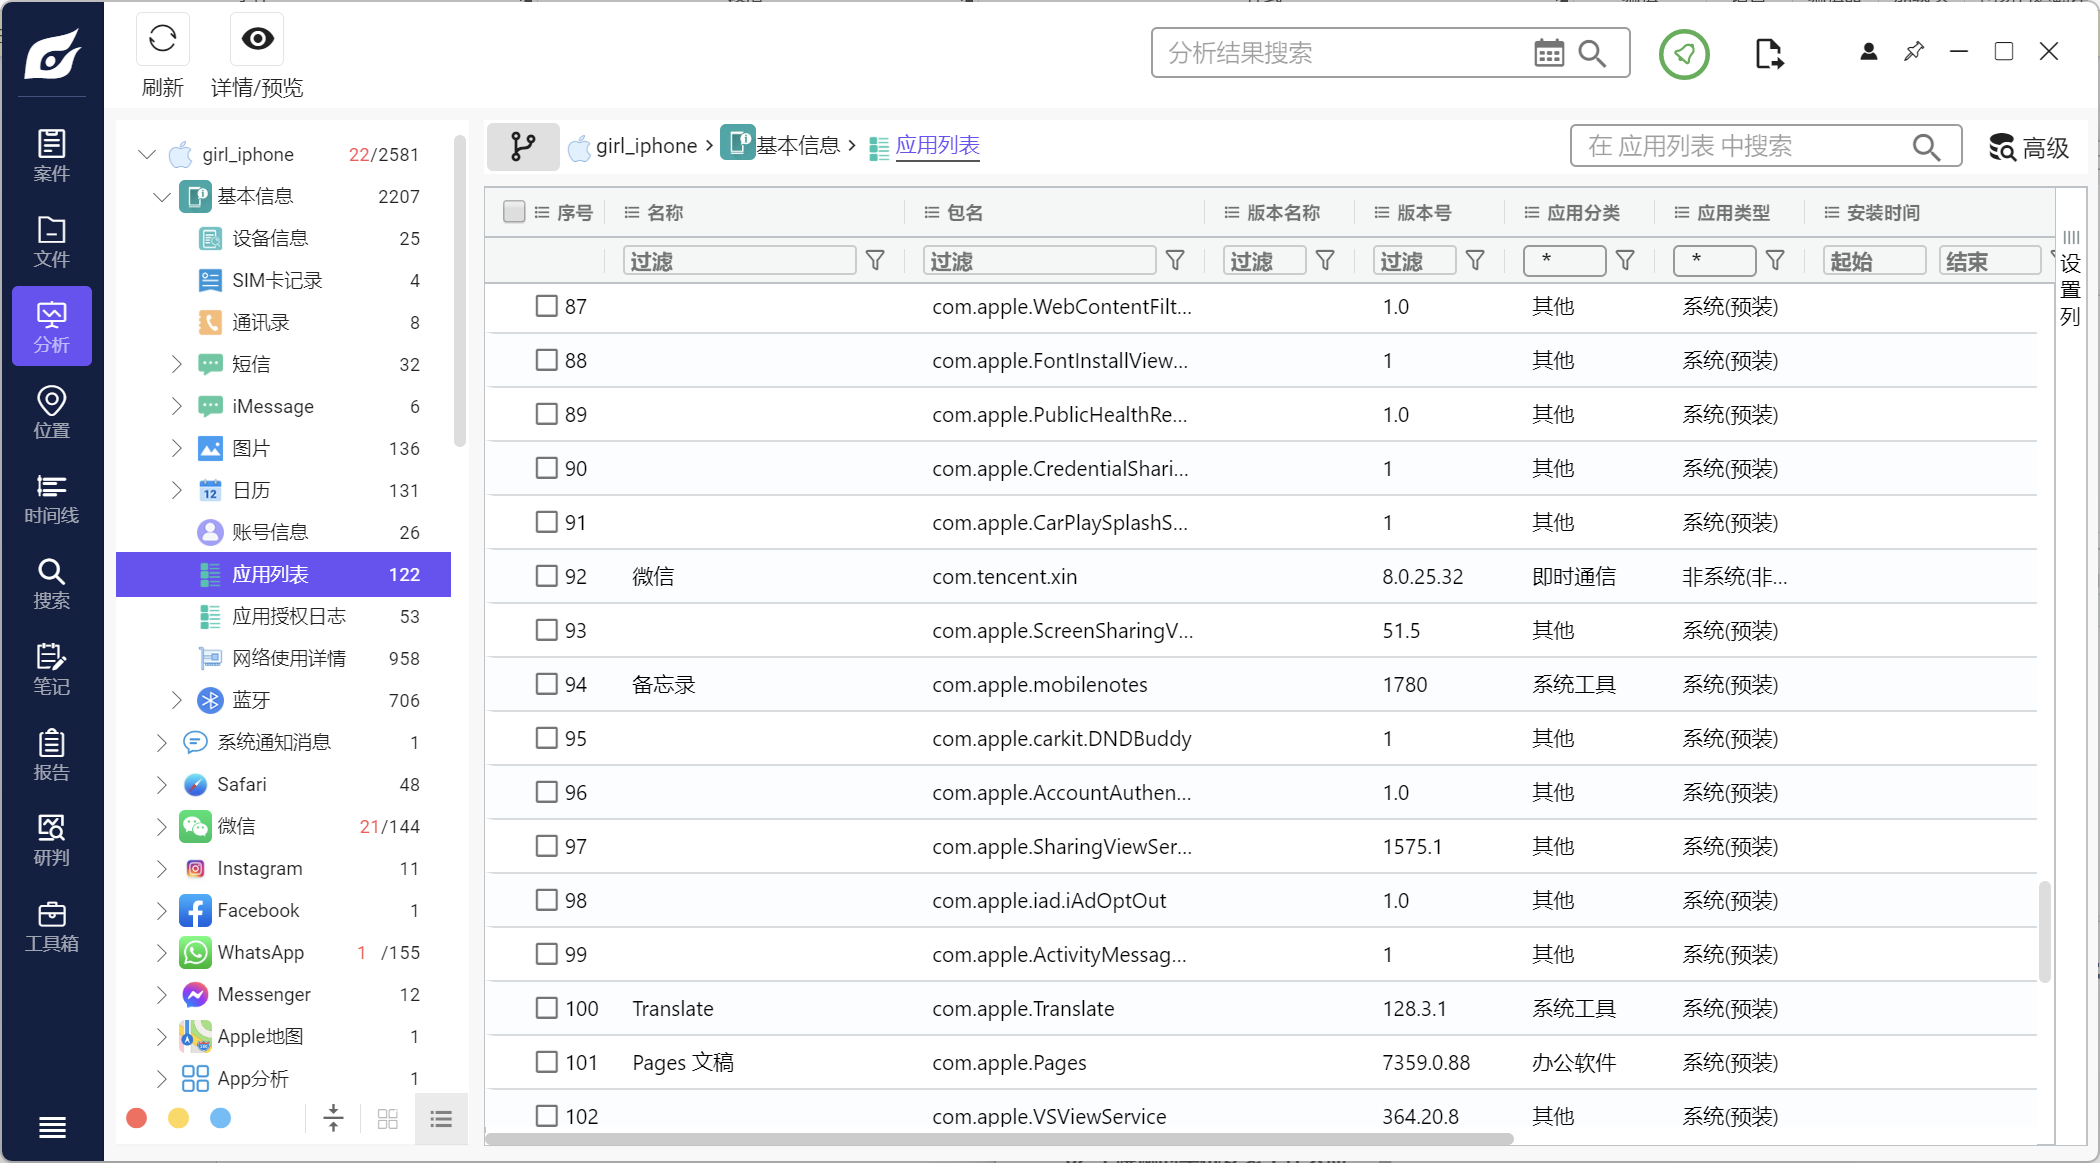The width and height of the screenshot is (2100, 1163).
Task: Open the 搜索 search sidebar icon
Action: coord(51,584)
